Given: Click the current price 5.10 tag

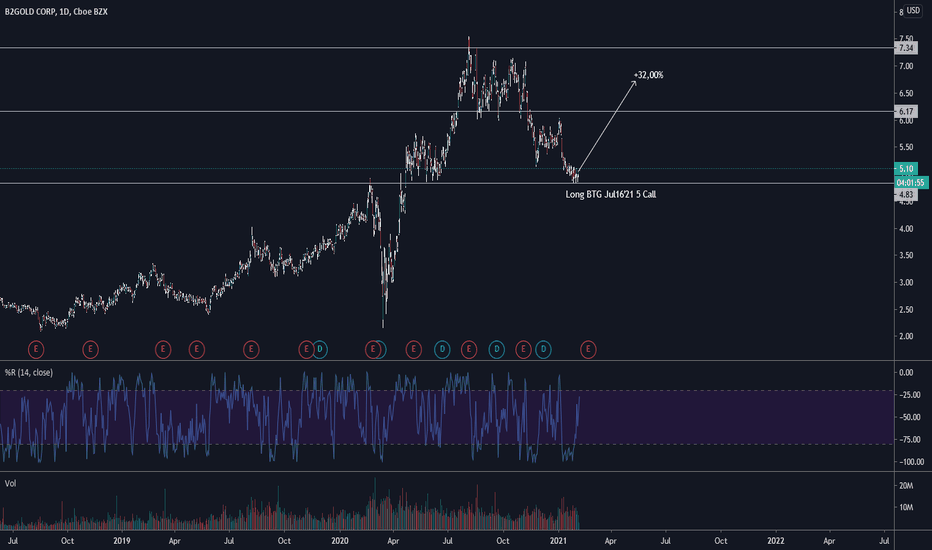Looking at the screenshot, I should [x=906, y=169].
